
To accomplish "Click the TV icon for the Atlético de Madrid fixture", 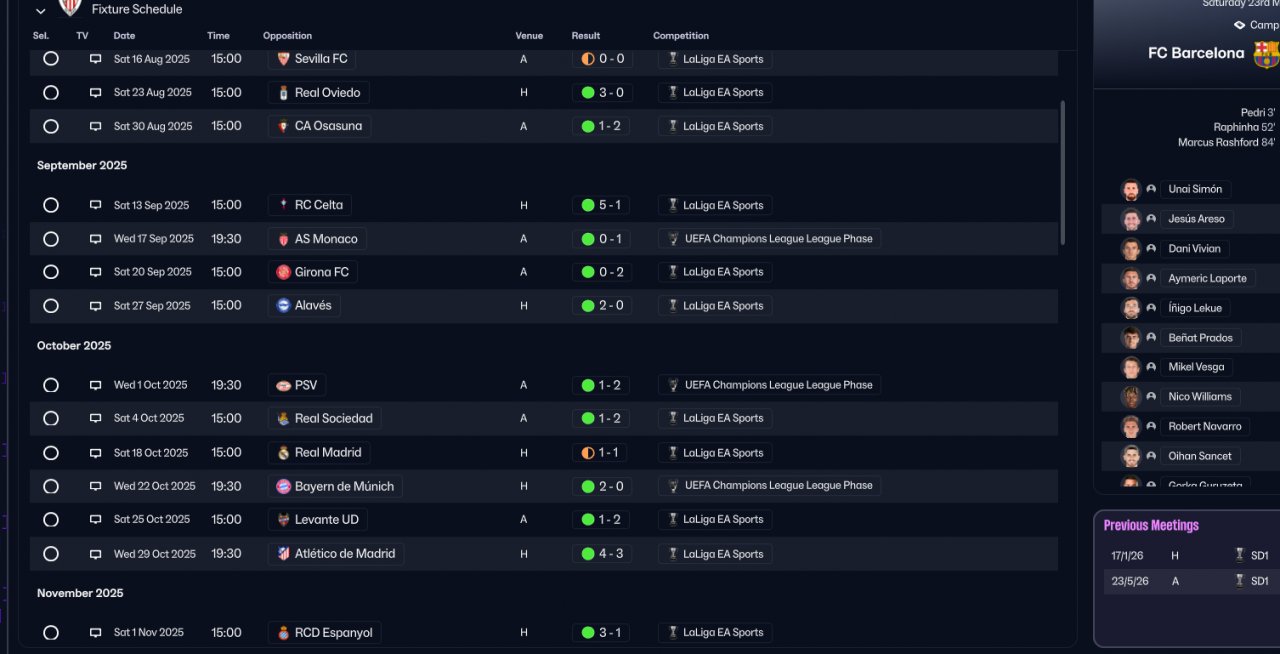I will (95, 554).
